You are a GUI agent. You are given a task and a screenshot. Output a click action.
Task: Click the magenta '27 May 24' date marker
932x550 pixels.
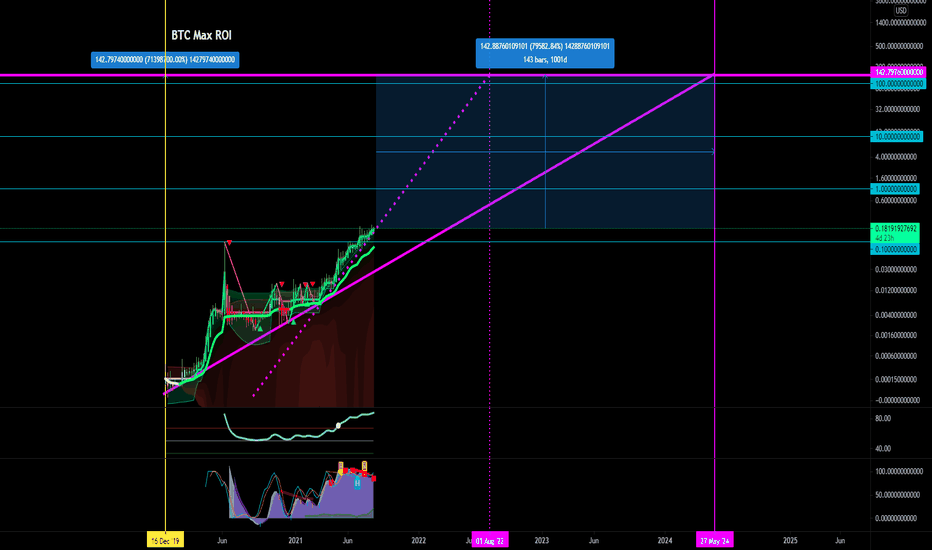pos(714,540)
